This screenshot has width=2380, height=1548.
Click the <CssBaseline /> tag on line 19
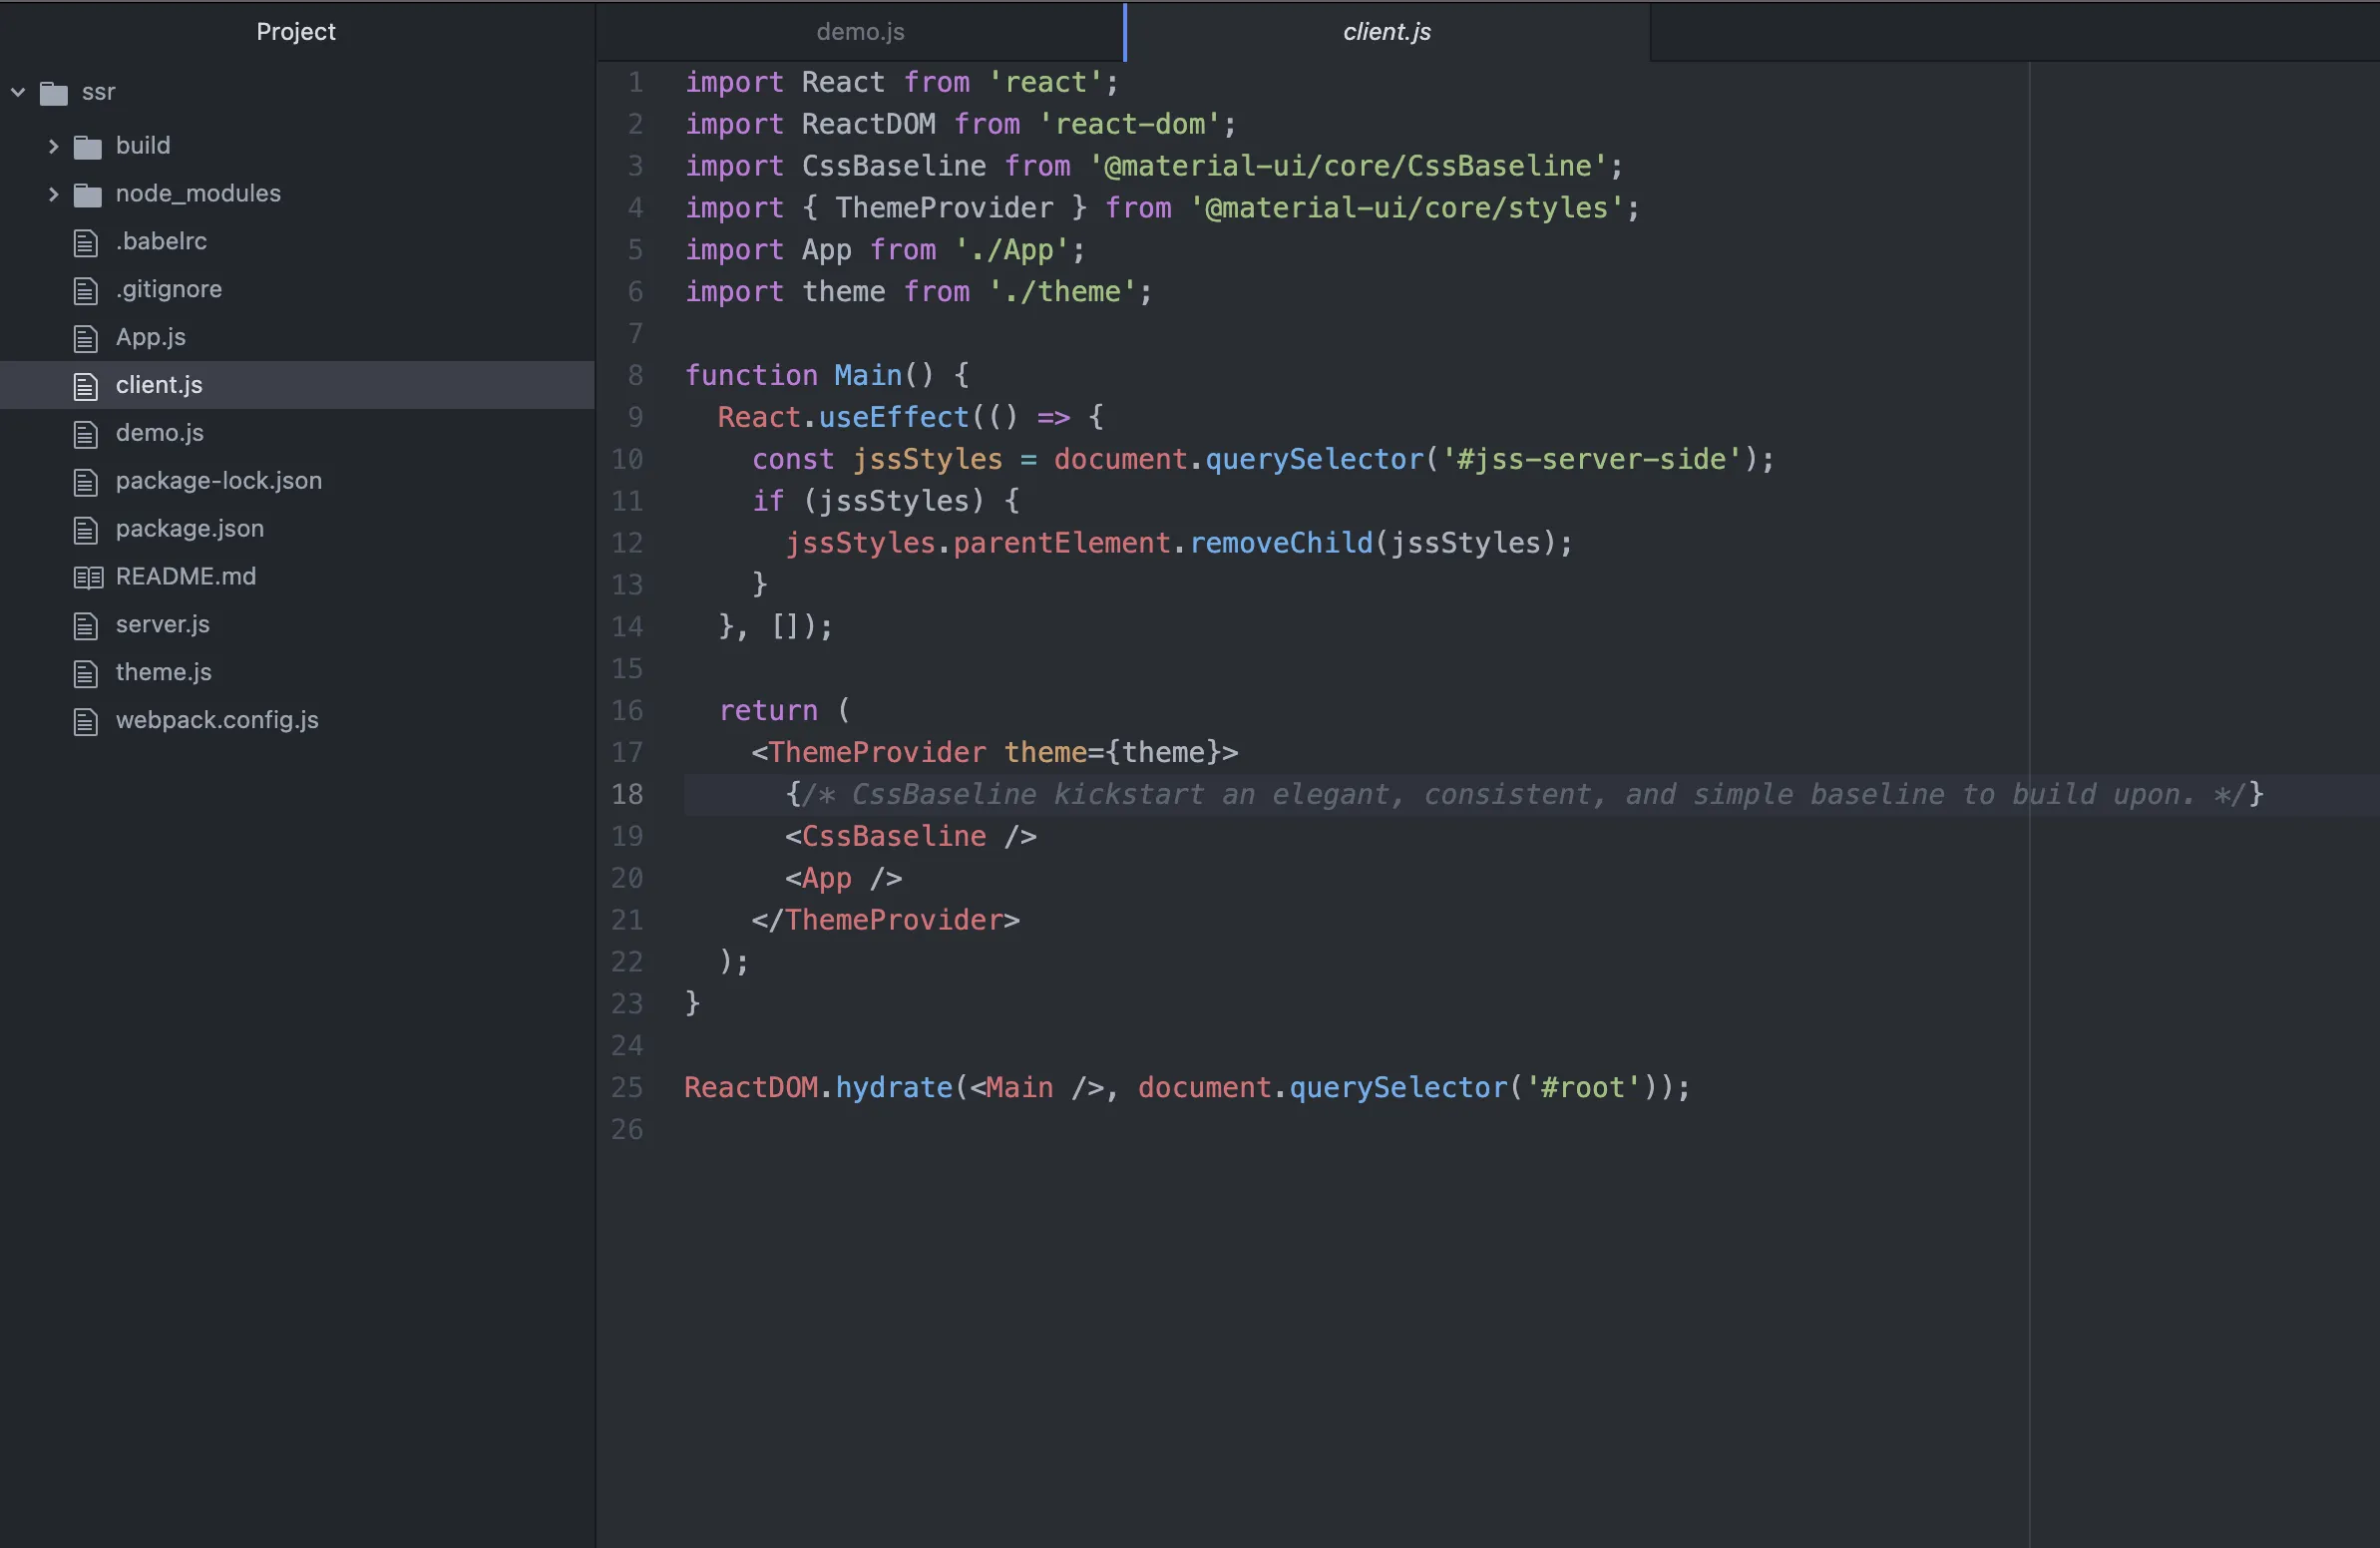pos(910,837)
